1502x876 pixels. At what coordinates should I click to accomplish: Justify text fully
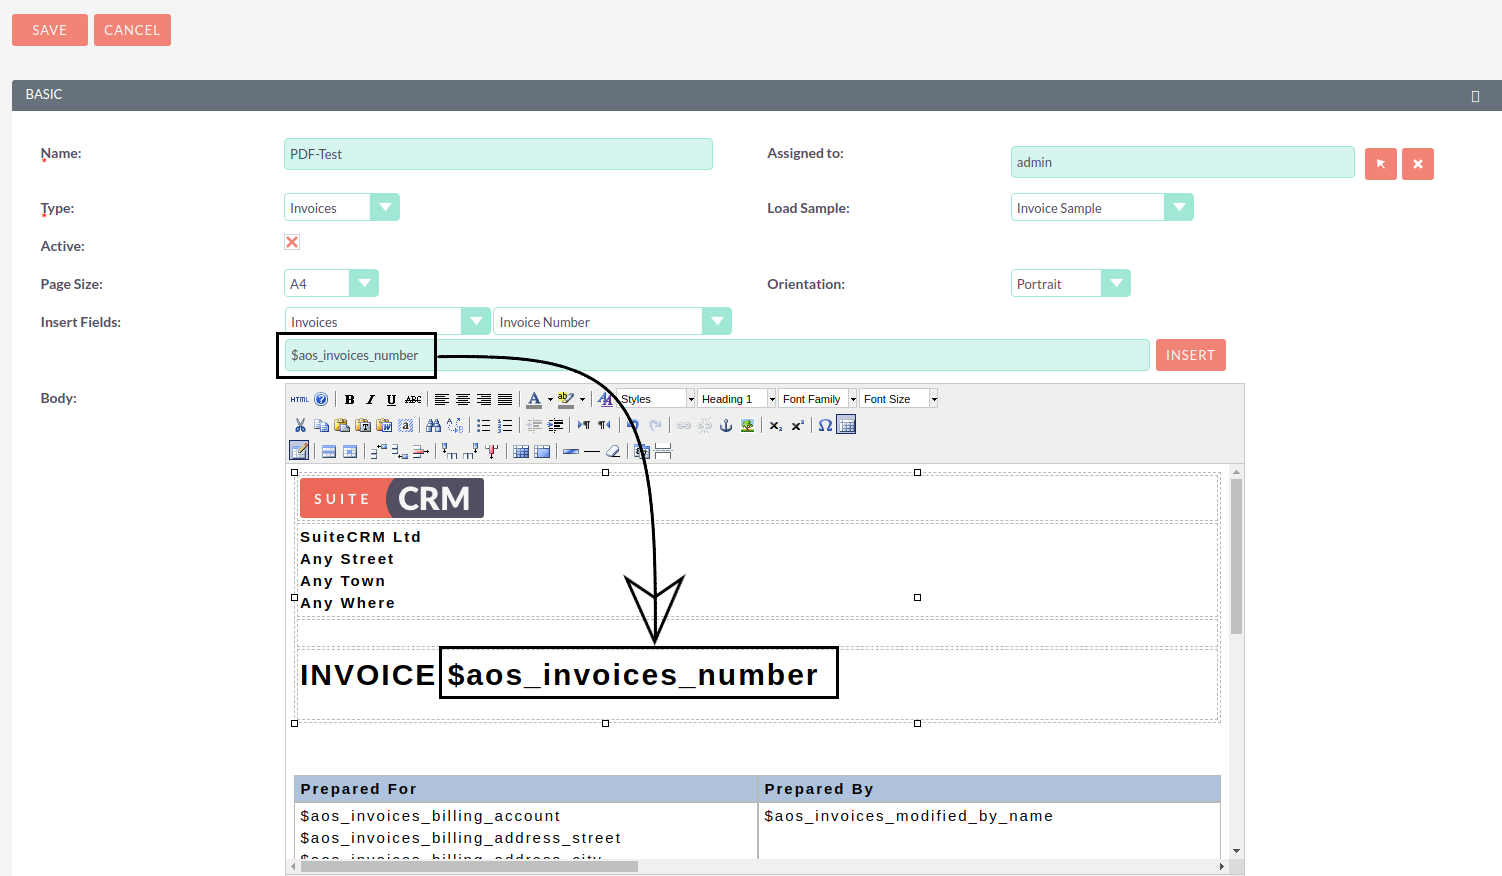(505, 399)
